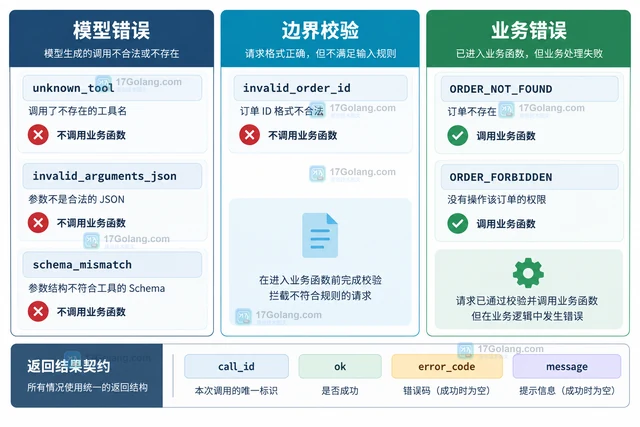Click 不调用业务函数 under invalid_arguments_json
The image size is (640, 427).
click(91, 223)
